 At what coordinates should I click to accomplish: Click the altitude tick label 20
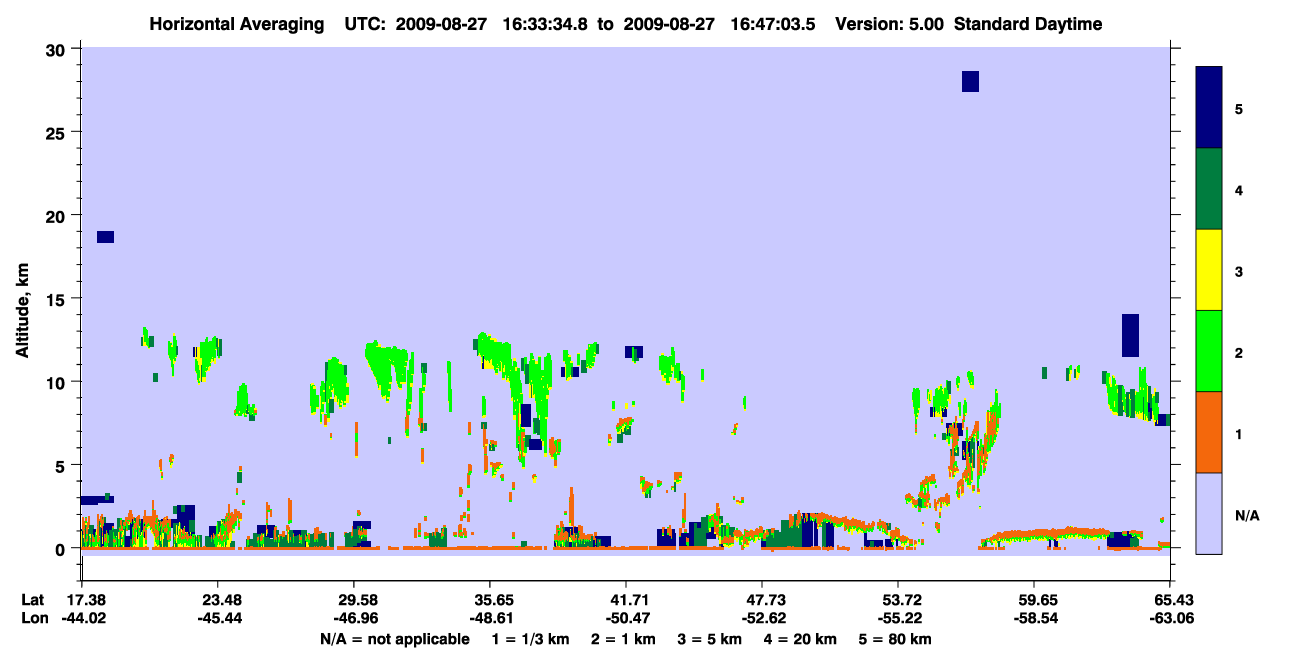tap(58, 216)
